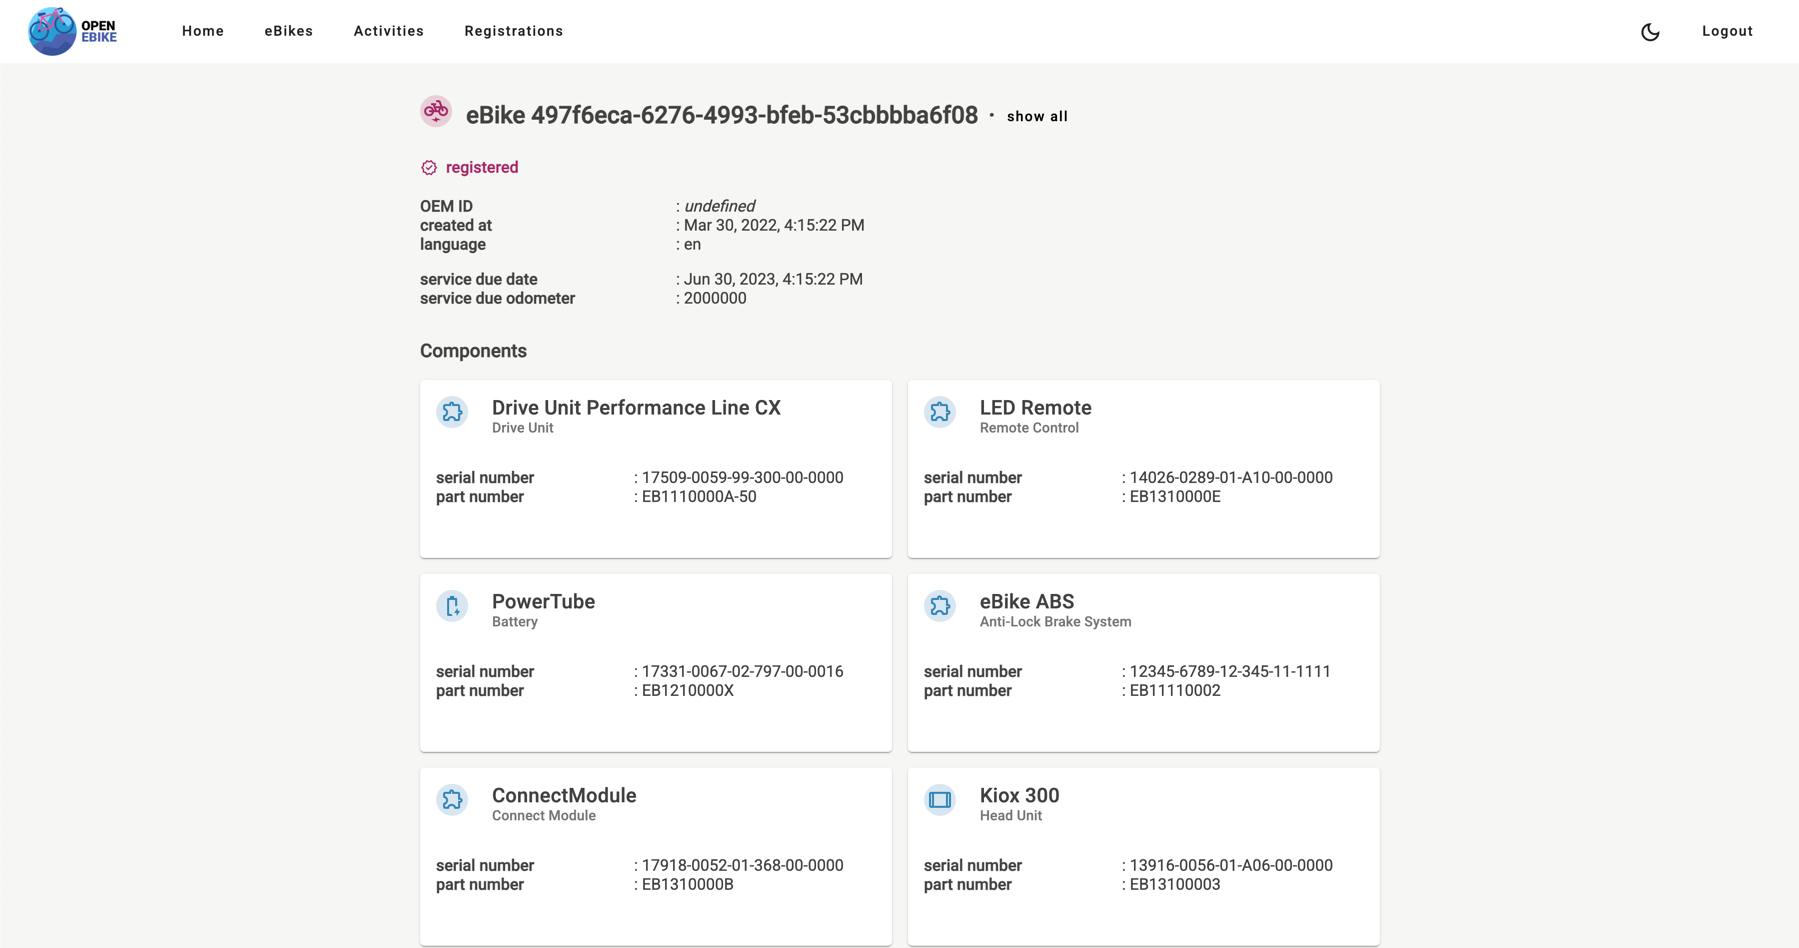Click the ConnectModule puzzle icon

tap(452, 799)
